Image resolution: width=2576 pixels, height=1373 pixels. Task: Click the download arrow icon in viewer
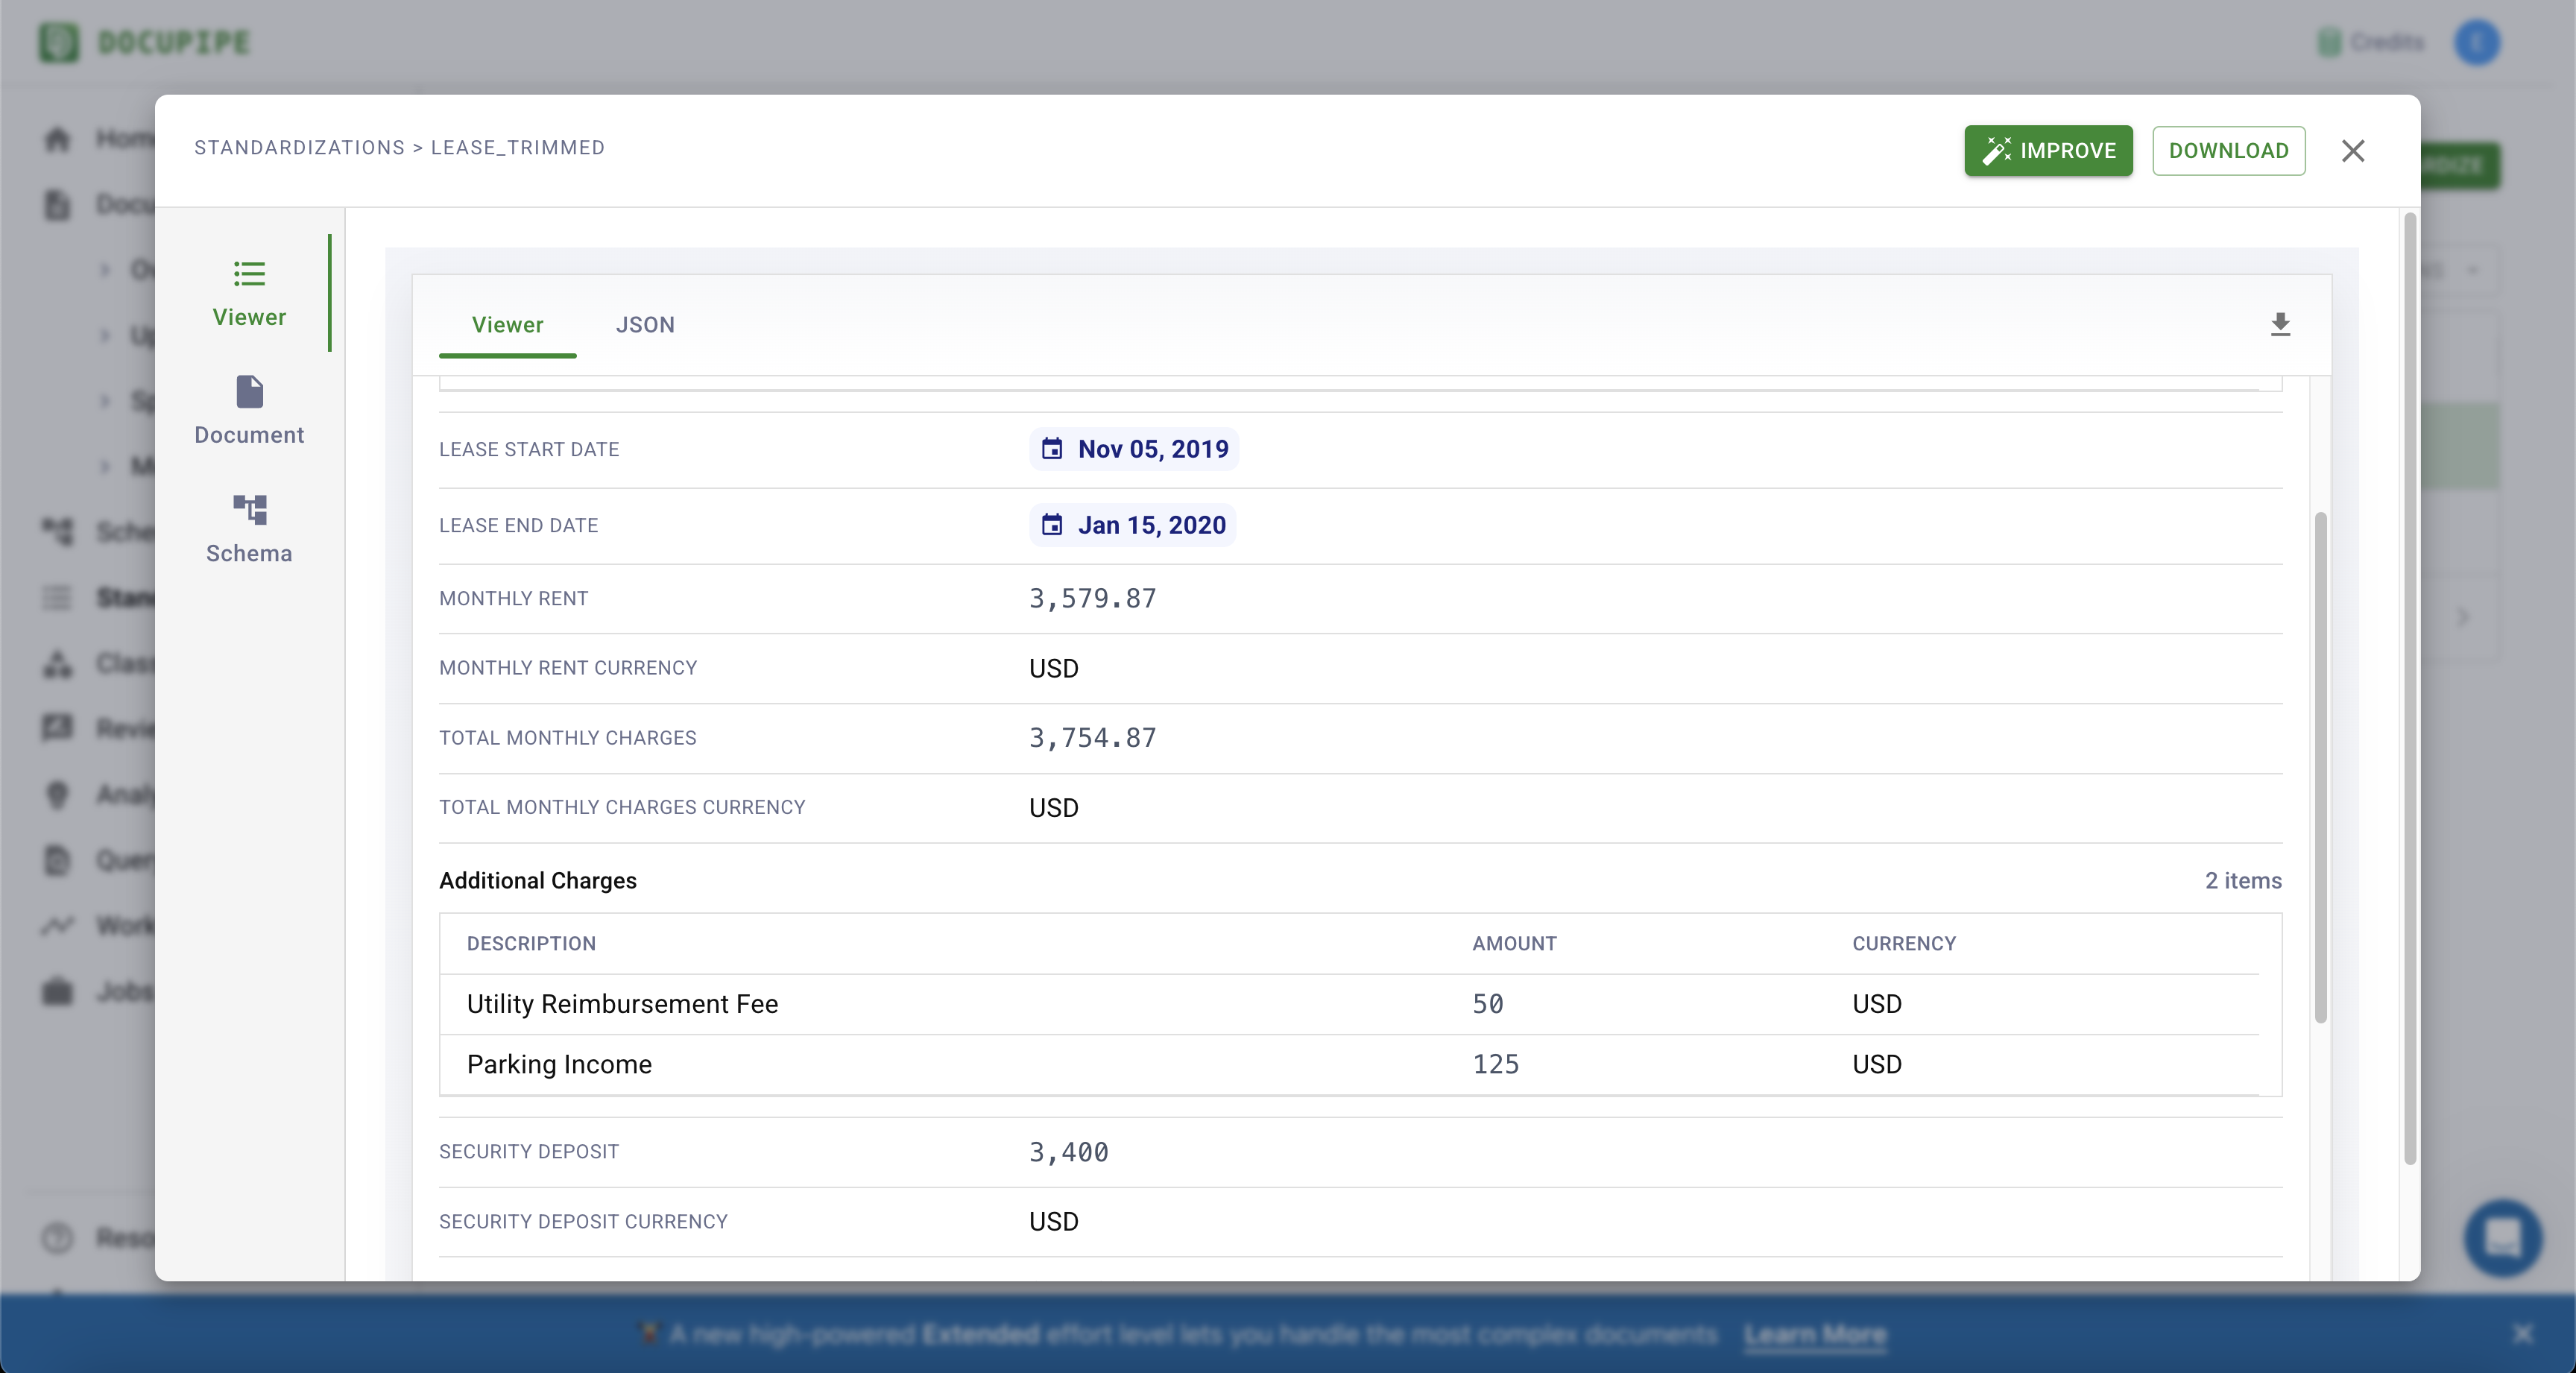pyautogui.click(x=2280, y=324)
